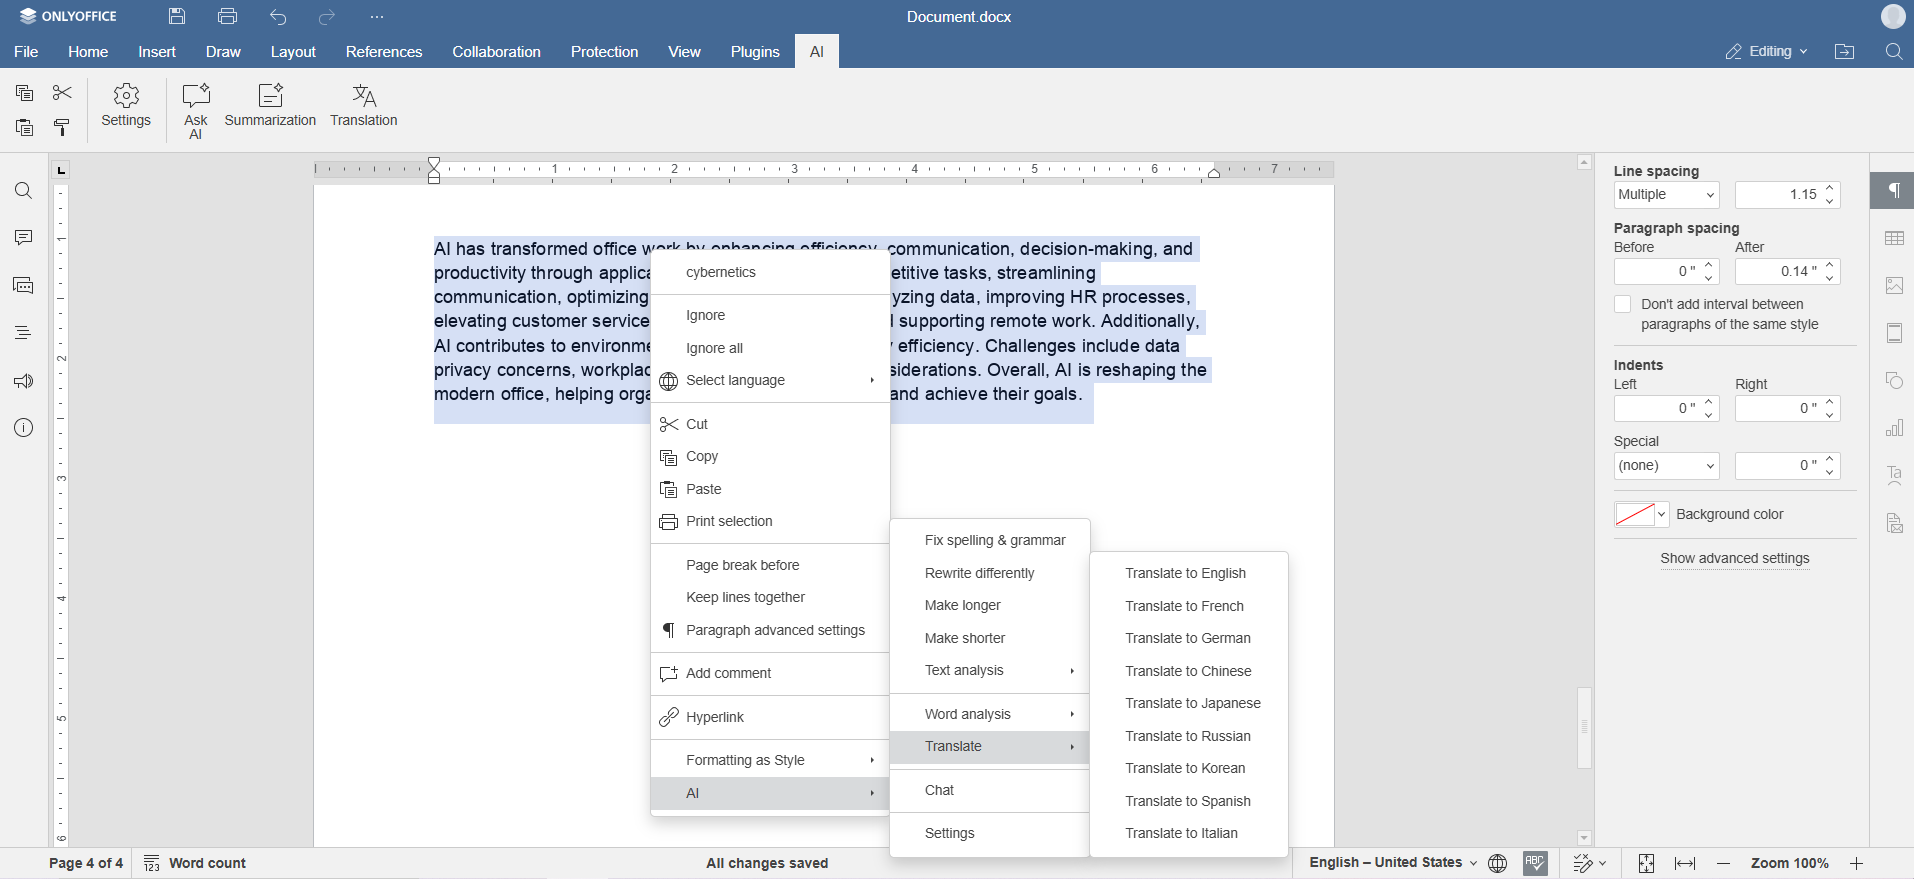Click Show advanced settings link
This screenshot has height=879, width=1914.
point(1735,558)
